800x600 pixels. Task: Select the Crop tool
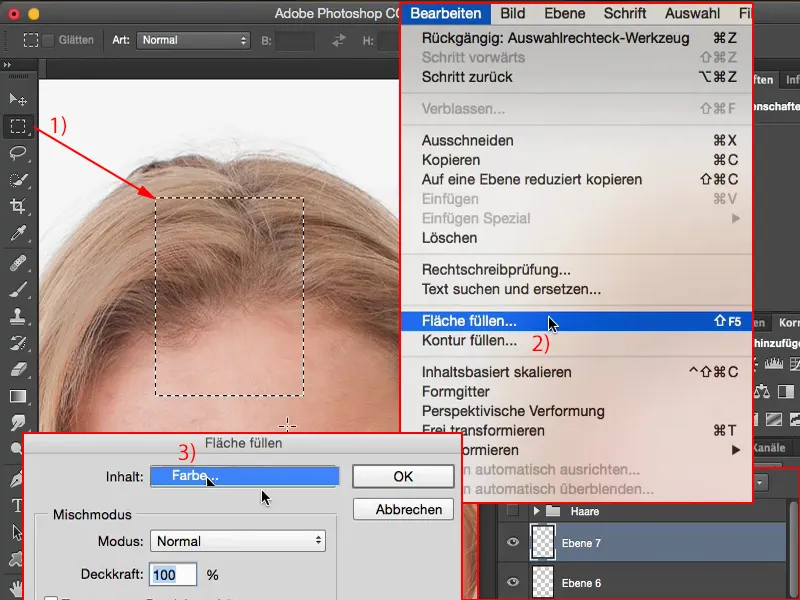(x=18, y=206)
